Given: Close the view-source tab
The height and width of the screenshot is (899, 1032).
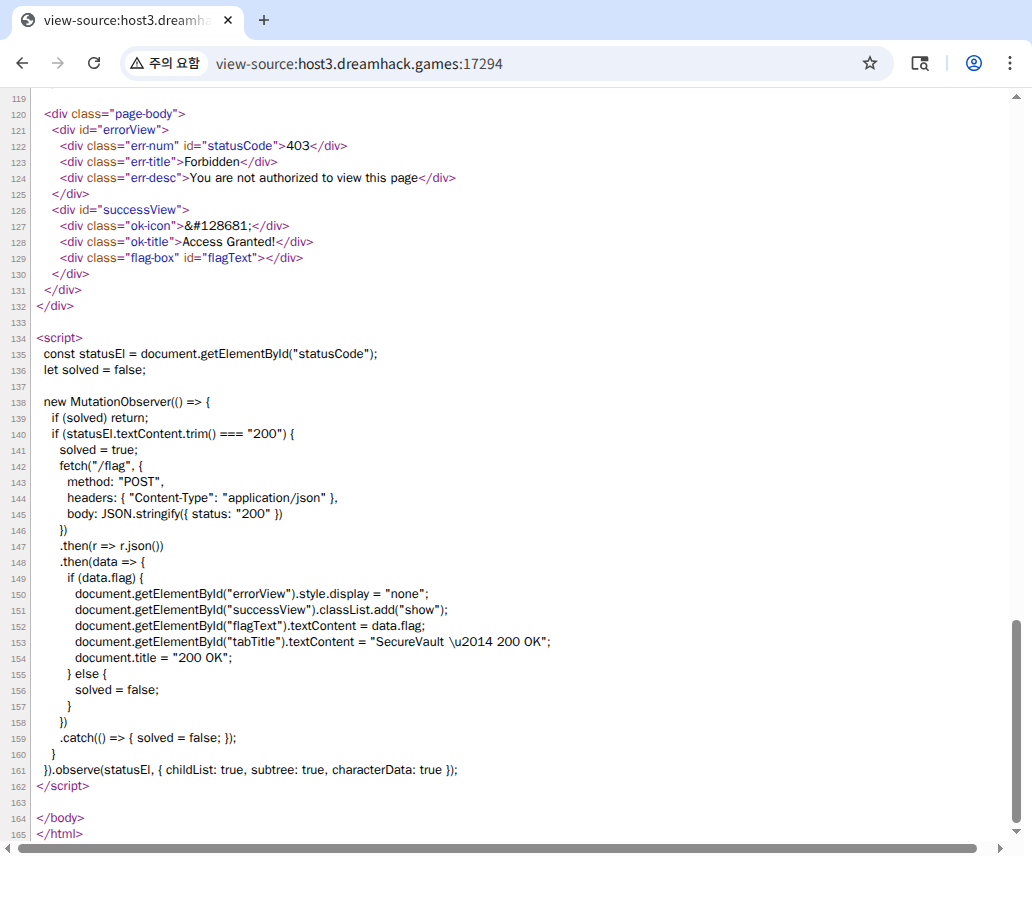Looking at the screenshot, I should [x=228, y=20].
